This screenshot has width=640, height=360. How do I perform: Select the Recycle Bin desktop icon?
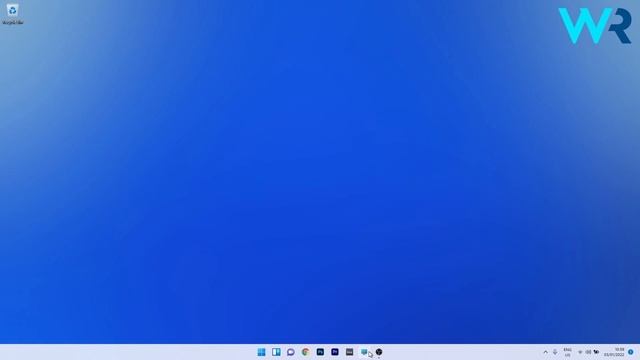(13, 14)
